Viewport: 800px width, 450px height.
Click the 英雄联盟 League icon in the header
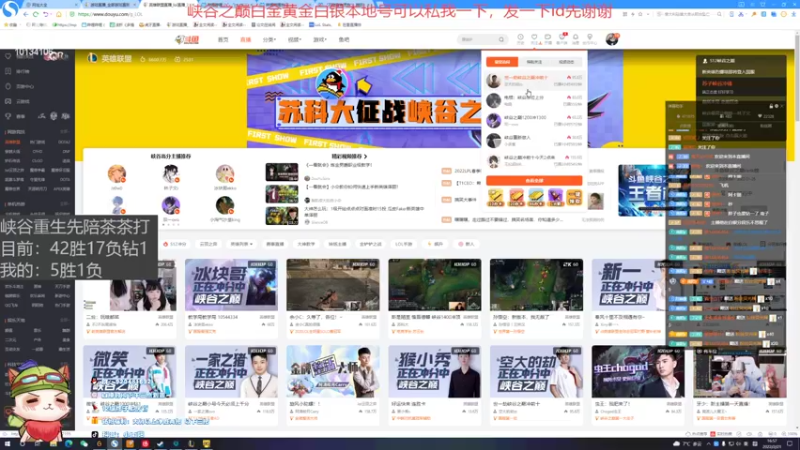[x=92, y=59]
